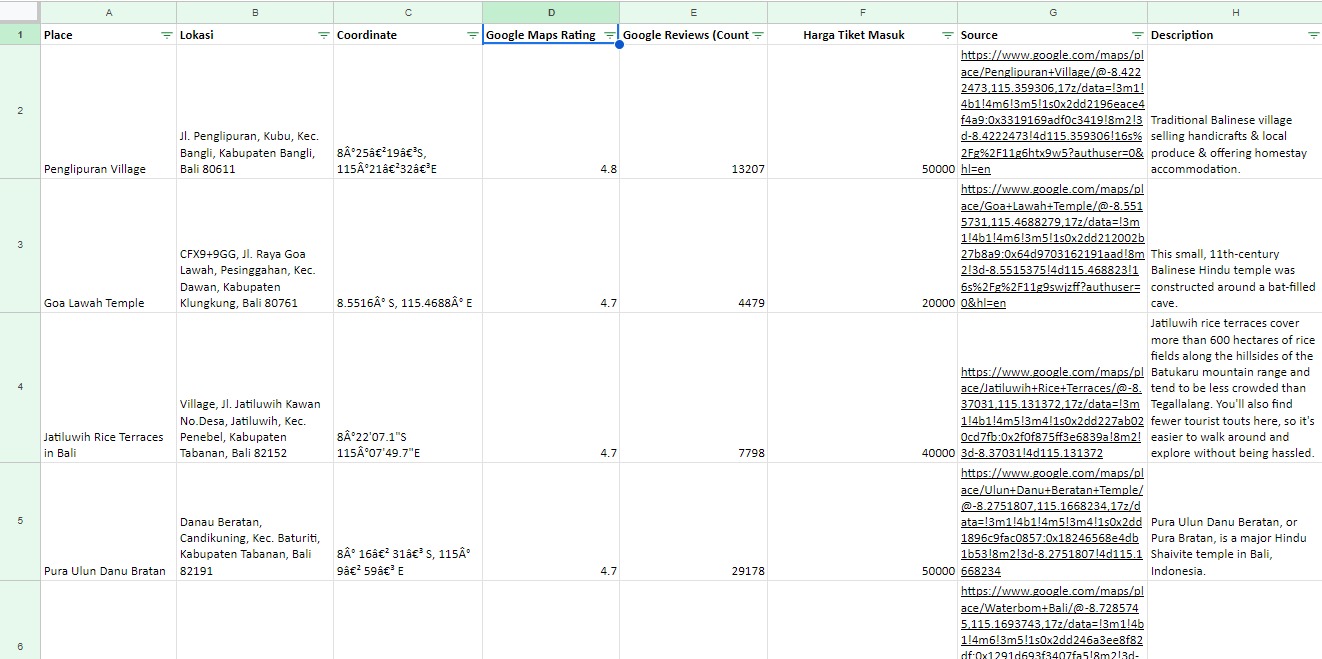The height and width of the screenshot is (659, 1322).
Task: Select row 2 header
Action: [20, 112]
